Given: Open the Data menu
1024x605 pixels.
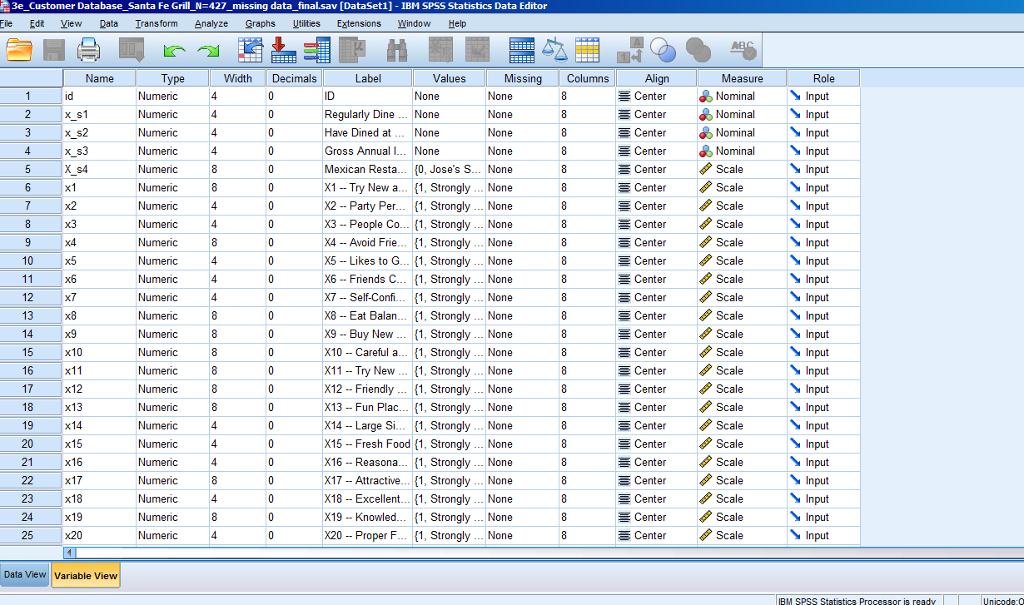Looking at the screenshot, I should click(108, 24).
